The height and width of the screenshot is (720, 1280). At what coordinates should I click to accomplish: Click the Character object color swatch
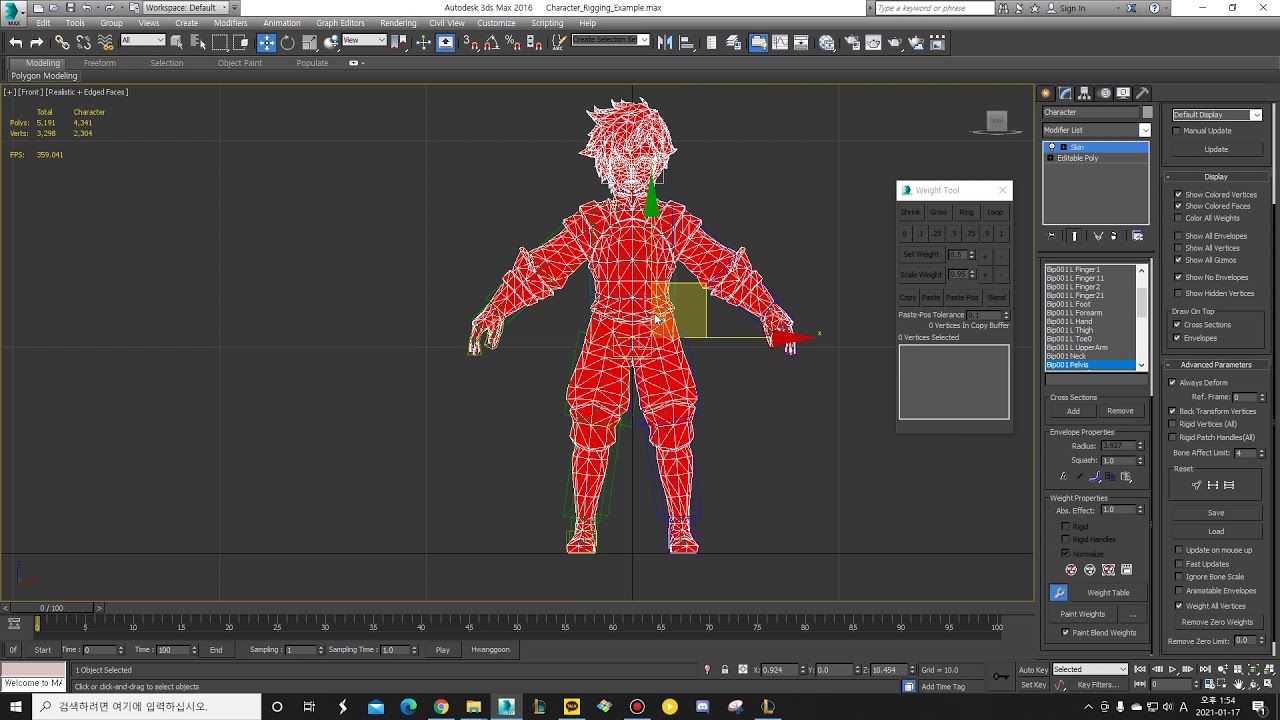point(1147,112)
